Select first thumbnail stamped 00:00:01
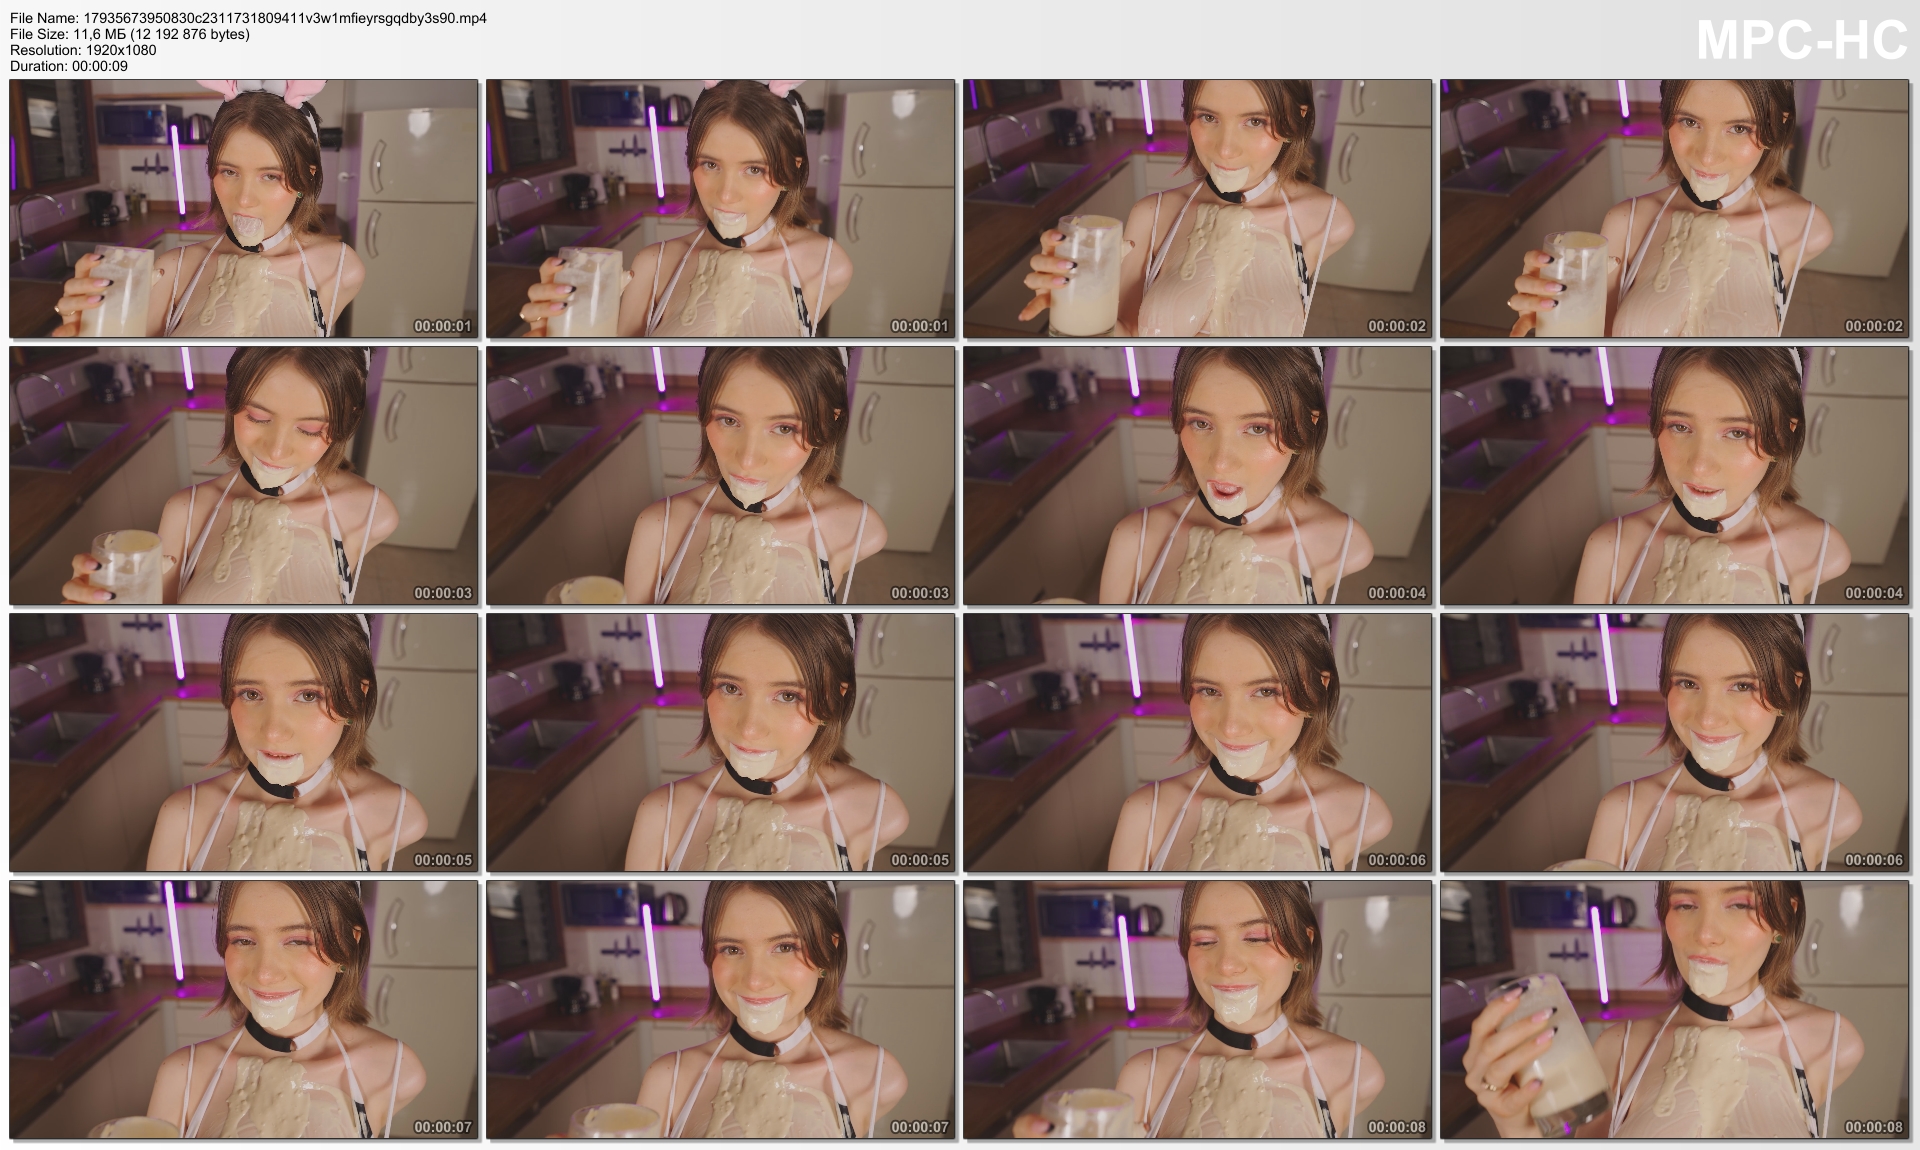The width and height of the screenshot is (1920, 1150). (x=244, y=209)
